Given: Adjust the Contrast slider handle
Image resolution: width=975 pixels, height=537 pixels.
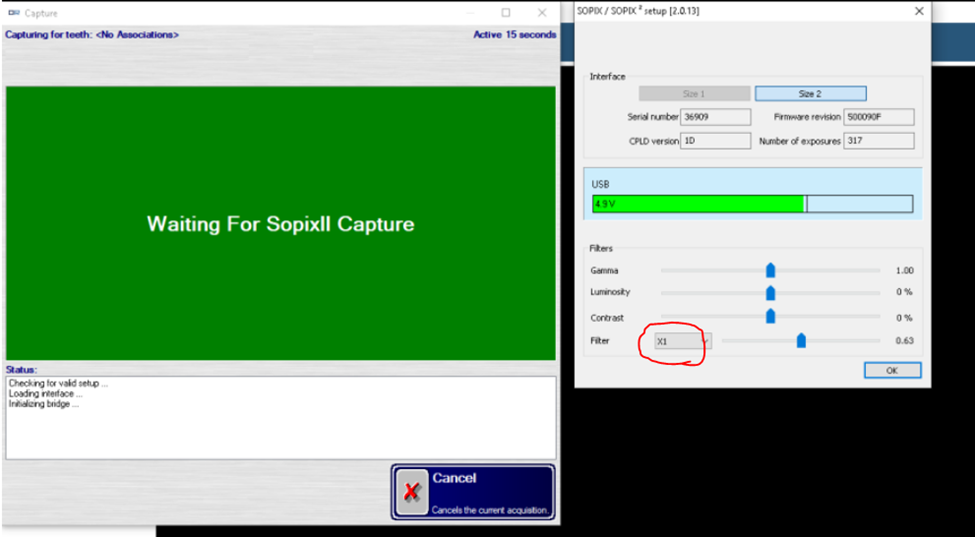Looking at the screenshot, I should (770, 316).
